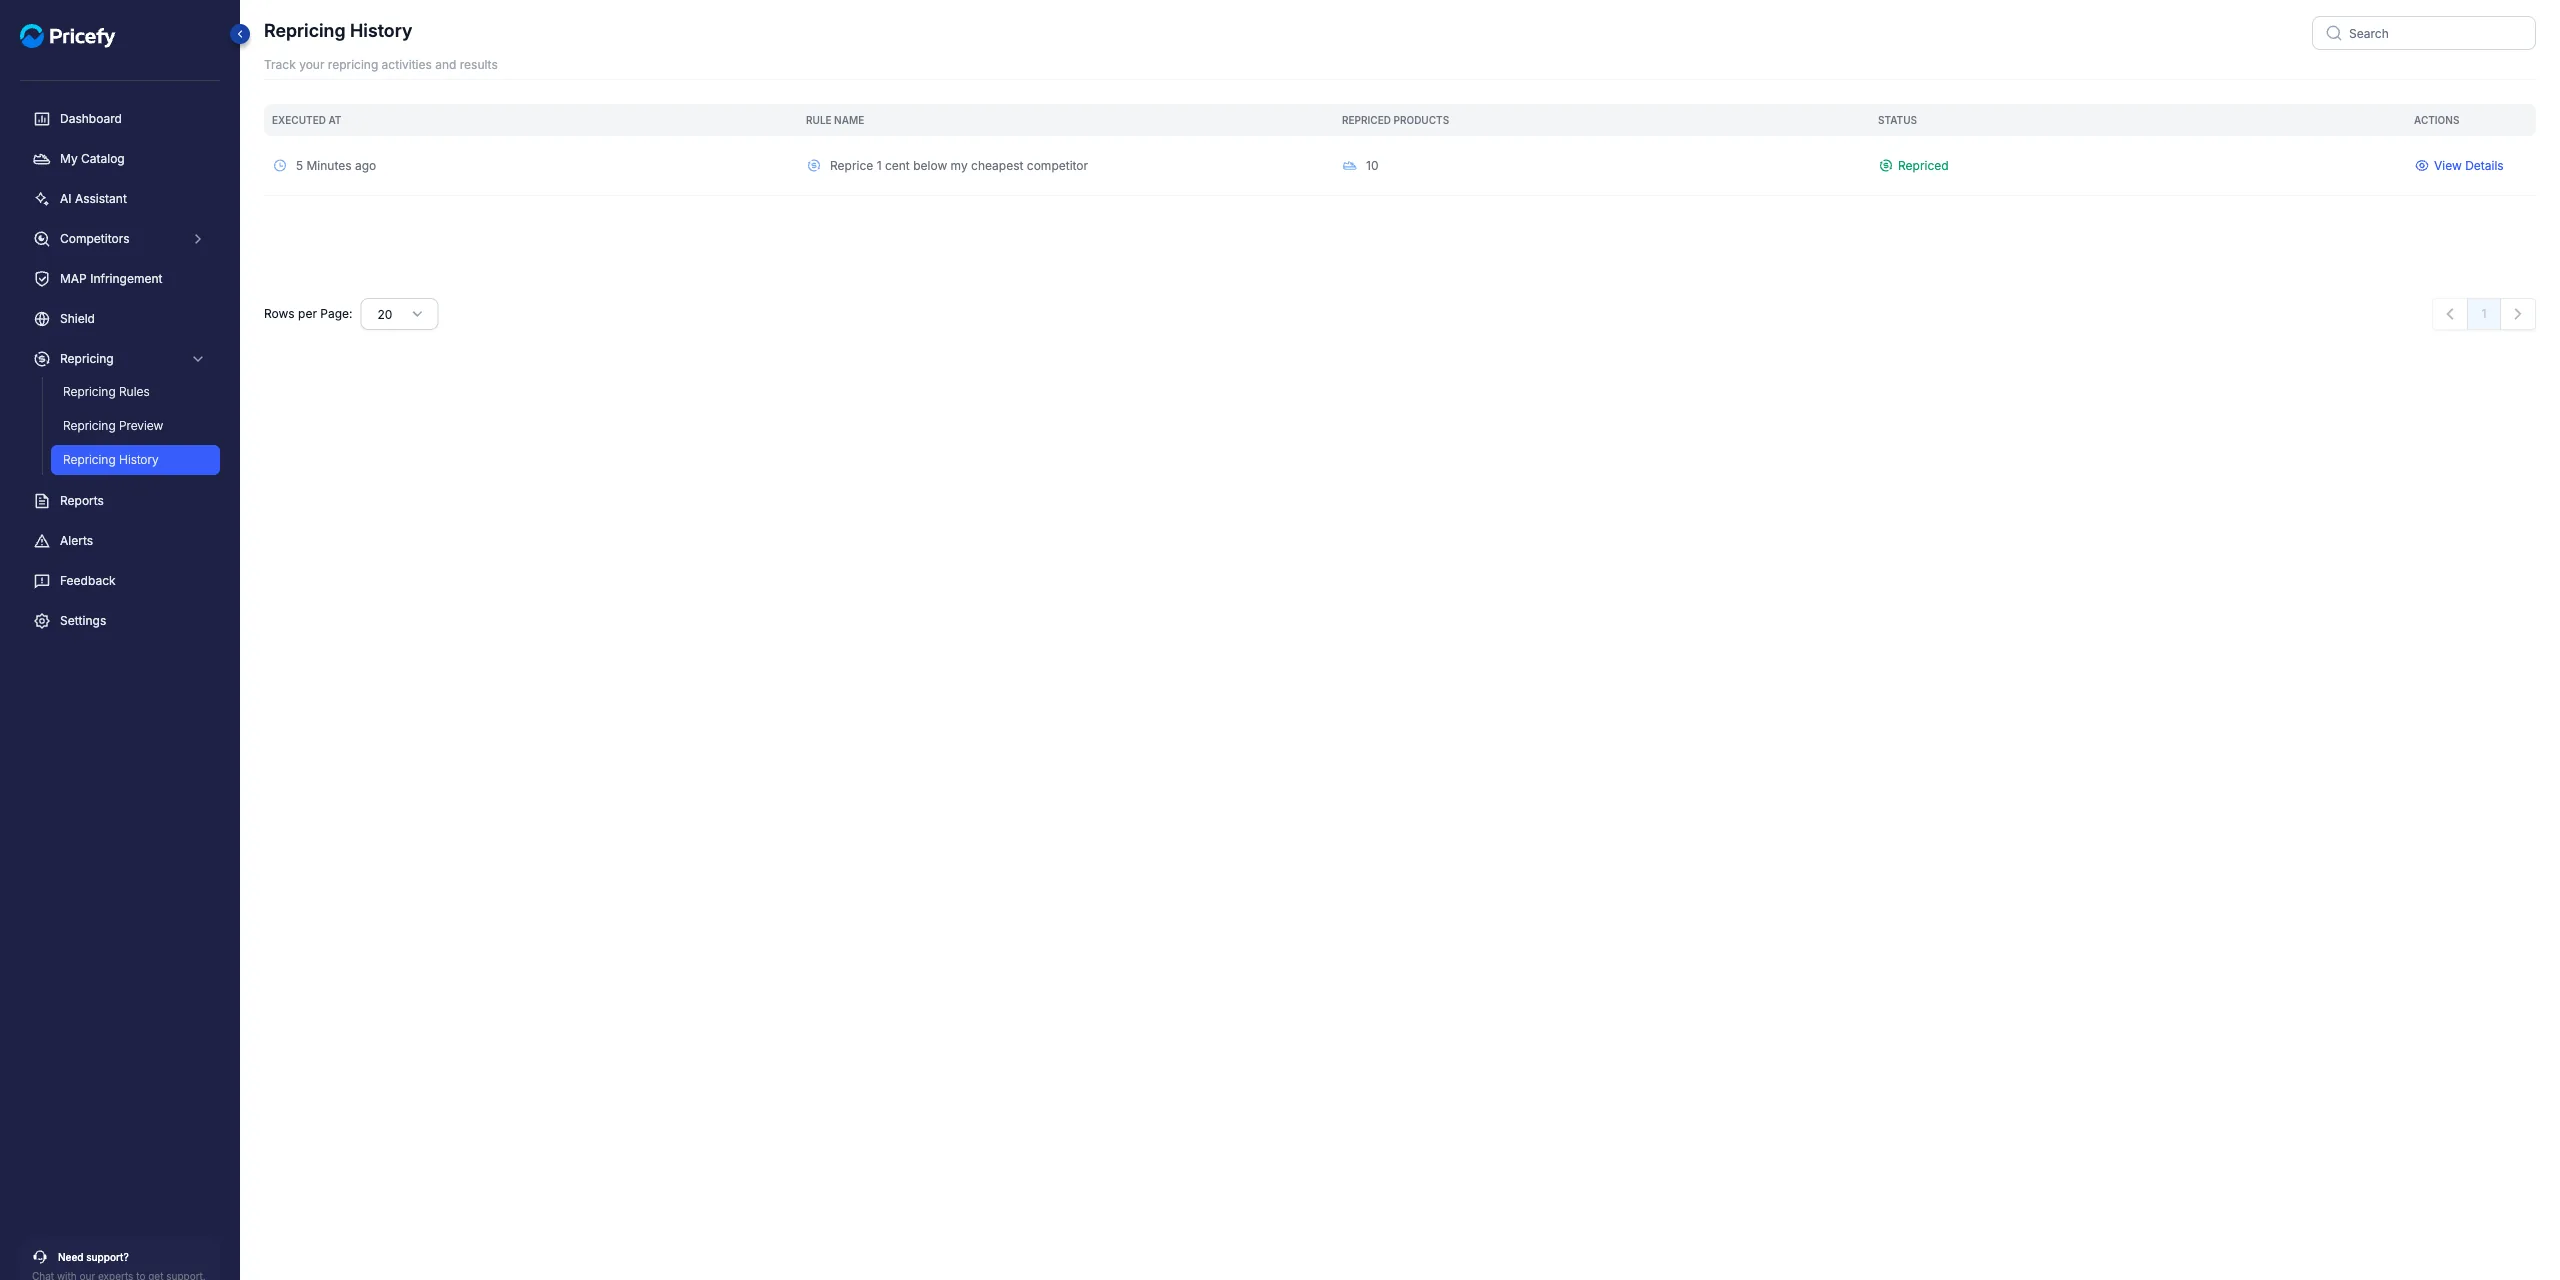Open AI Assistant page
The width and height of the screenshot is (2560, 1280).
point(120,199)
